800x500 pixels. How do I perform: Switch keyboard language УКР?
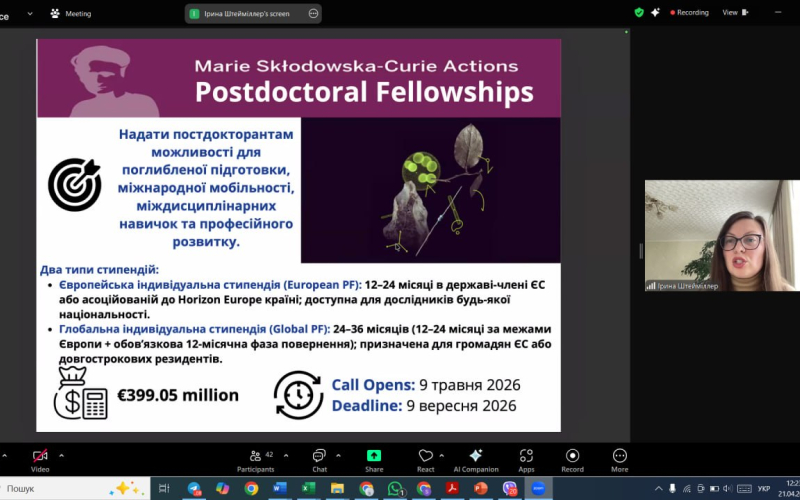[x=764, y=489]
